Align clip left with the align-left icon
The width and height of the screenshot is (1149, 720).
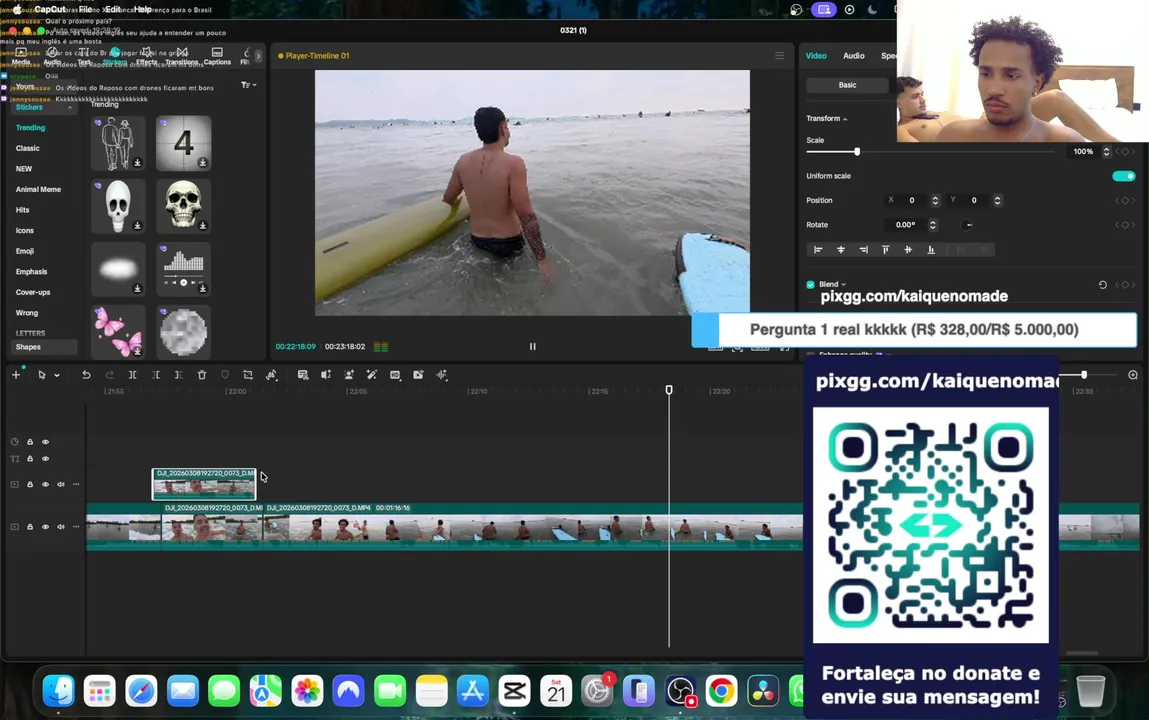[819, 250]
